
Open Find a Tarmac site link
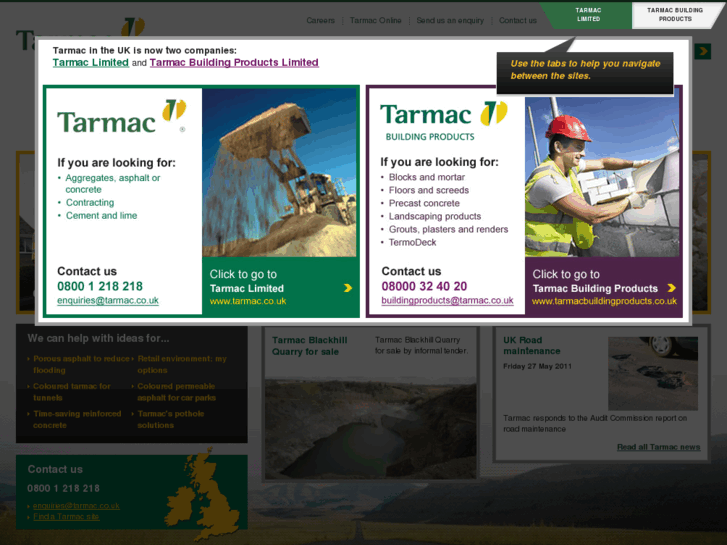pyautogui.click(x=66, y=517)
